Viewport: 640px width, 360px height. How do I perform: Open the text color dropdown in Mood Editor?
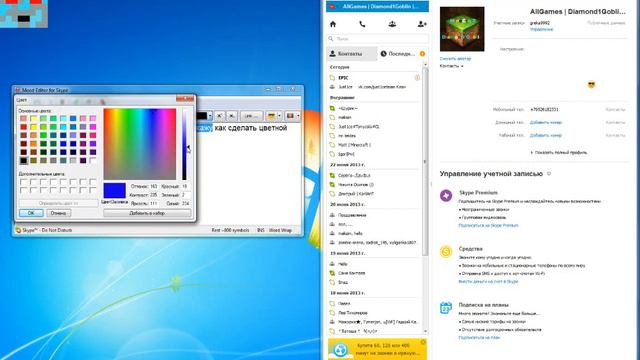[210, 116]
